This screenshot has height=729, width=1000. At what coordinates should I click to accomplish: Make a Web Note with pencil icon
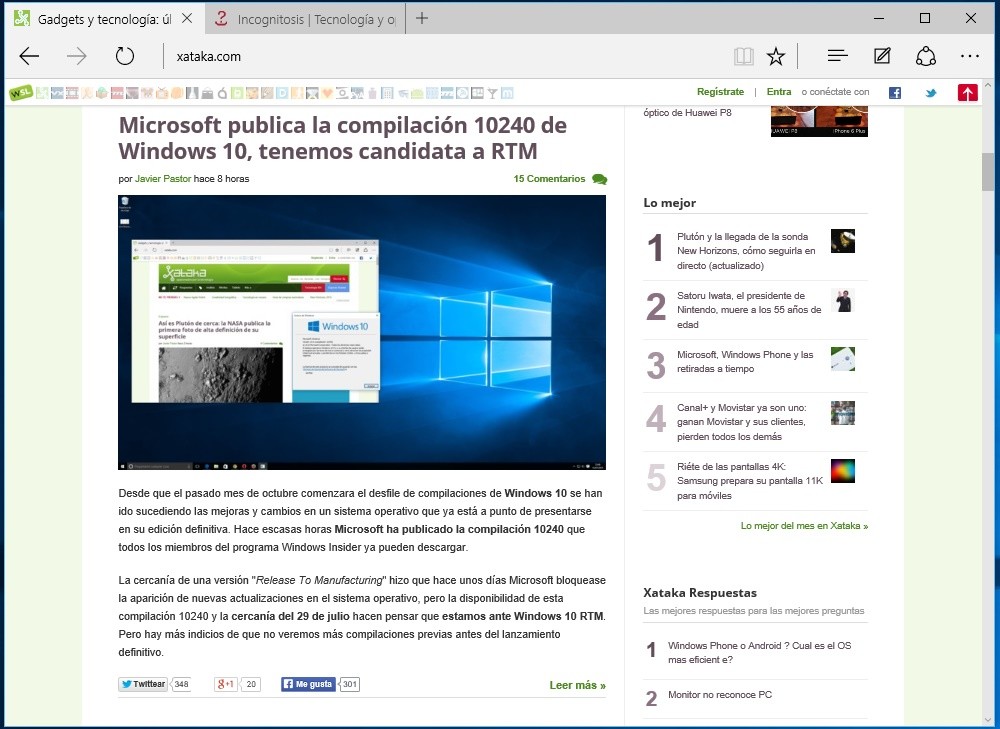(x=882, y=56)
